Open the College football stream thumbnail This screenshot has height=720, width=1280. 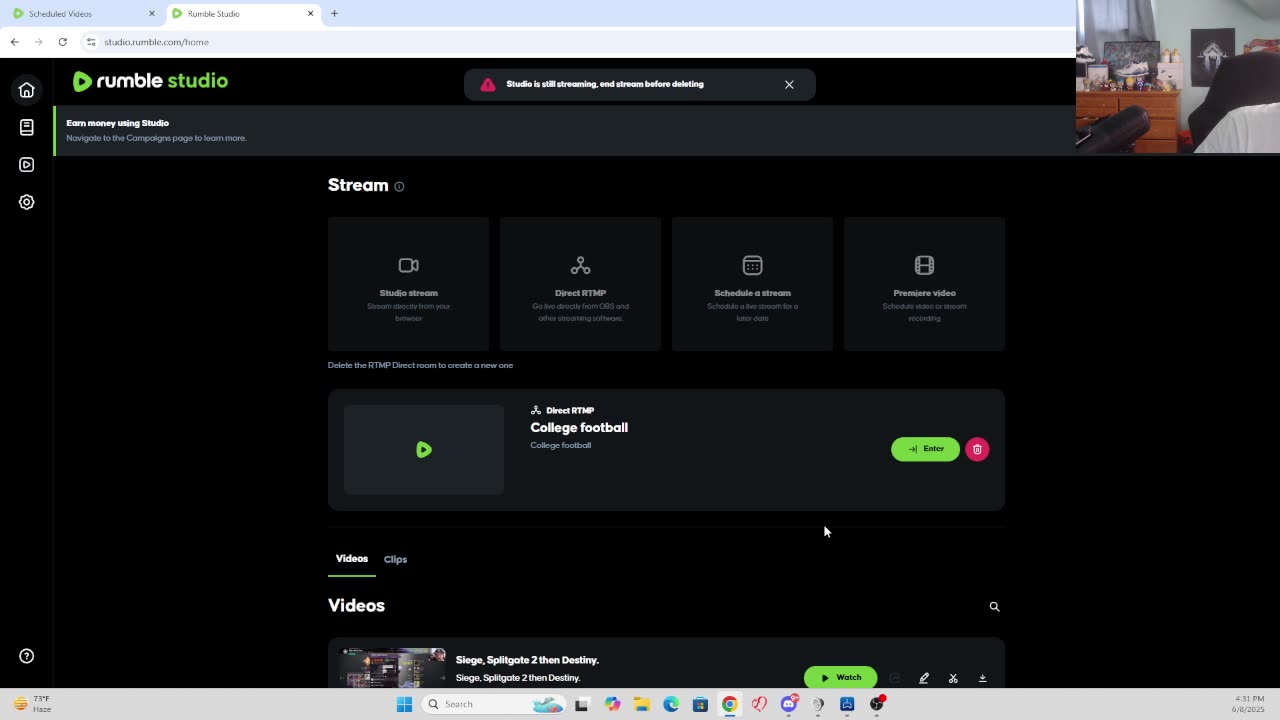424,450
